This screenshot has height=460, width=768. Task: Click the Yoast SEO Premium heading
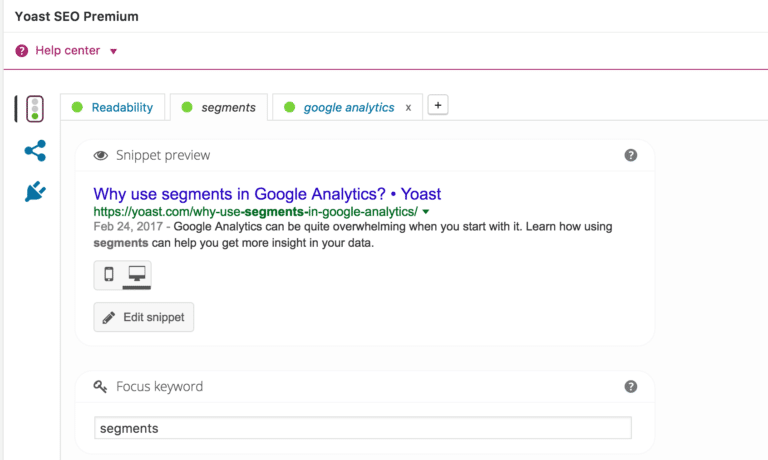point(76,16)
